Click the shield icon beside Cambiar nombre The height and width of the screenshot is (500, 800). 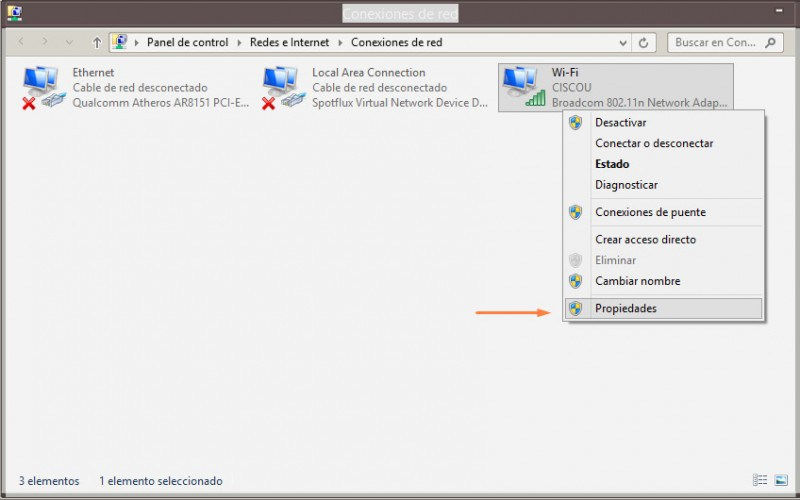pyautogui.click(x=576, y=281)
